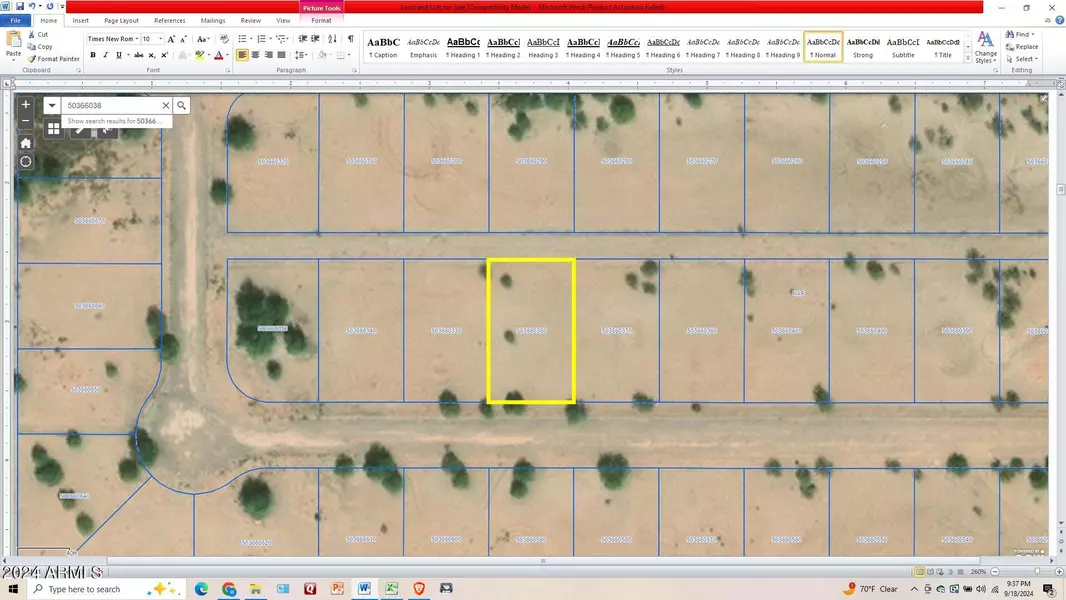This screenshot has height=600, width=1066.
Task: Show paragraph marks with the pilcrow icon
Action: point(349,40)
